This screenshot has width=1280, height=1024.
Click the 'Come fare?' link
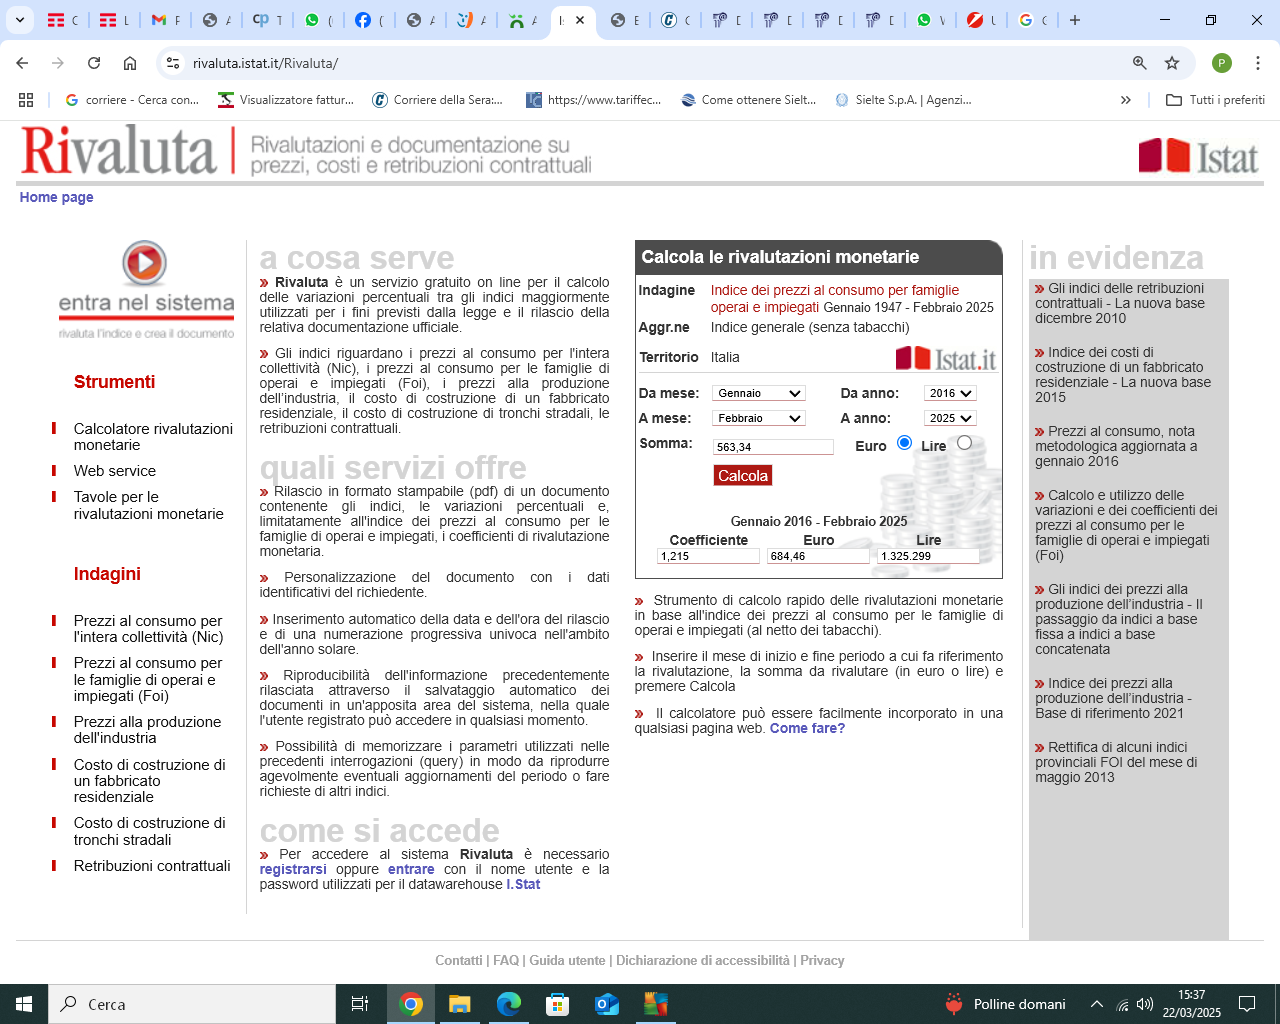click(807, 728)
